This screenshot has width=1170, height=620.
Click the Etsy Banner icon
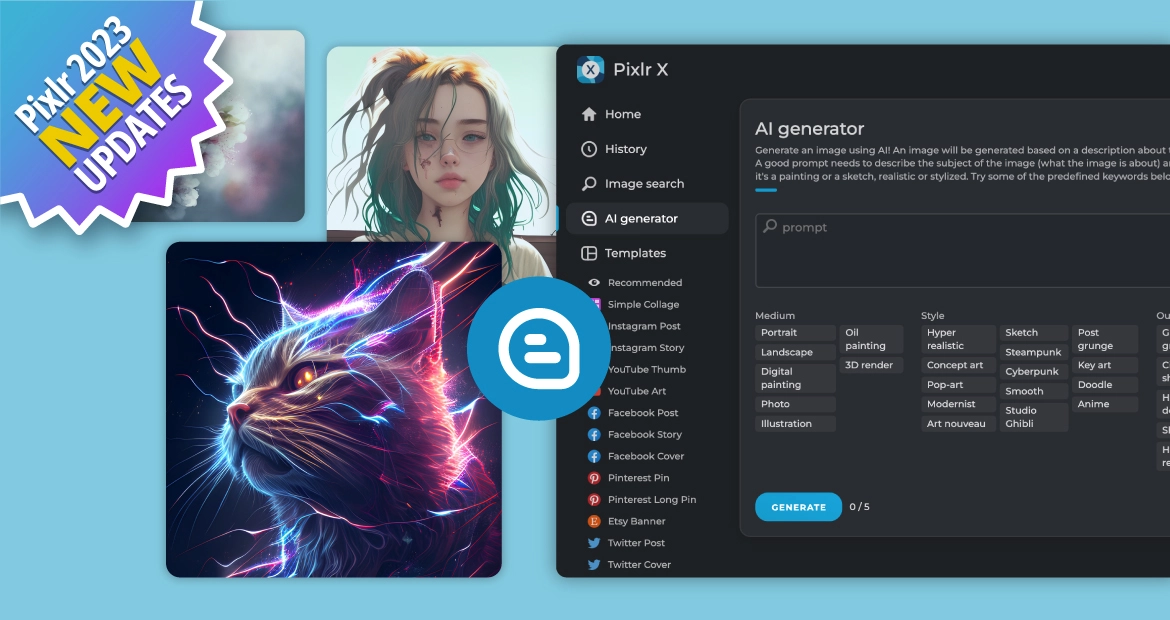coord(594,522)
